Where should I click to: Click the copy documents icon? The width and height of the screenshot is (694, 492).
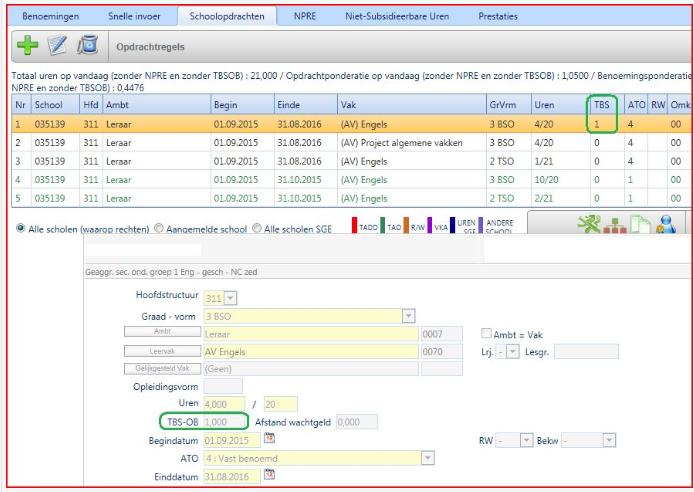pyautogui.click(x=640, y=224)
